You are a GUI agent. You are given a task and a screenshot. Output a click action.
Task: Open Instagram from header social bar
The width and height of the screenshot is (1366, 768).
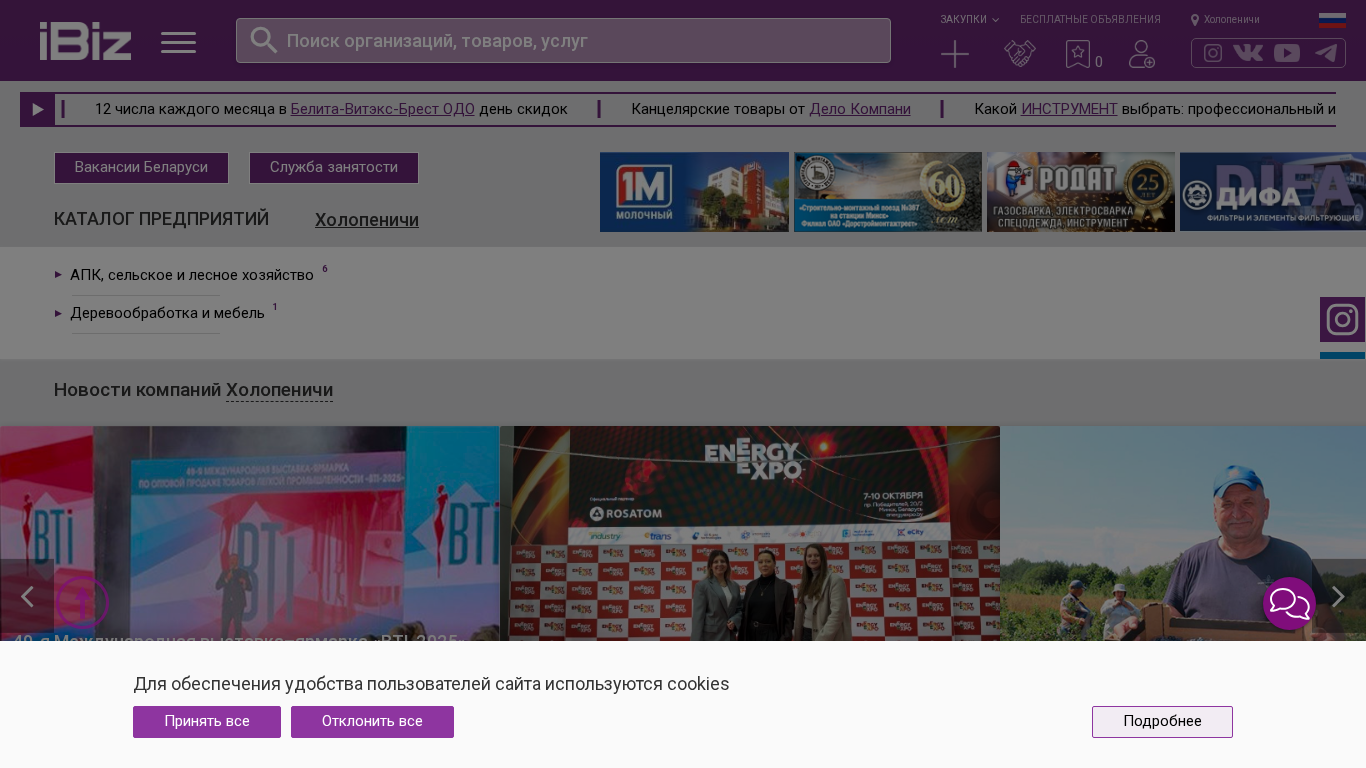click(1213, 53)
